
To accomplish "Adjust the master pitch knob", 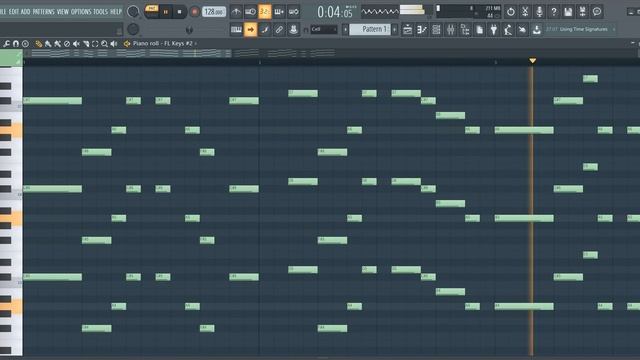I will [x=133, y=29].
